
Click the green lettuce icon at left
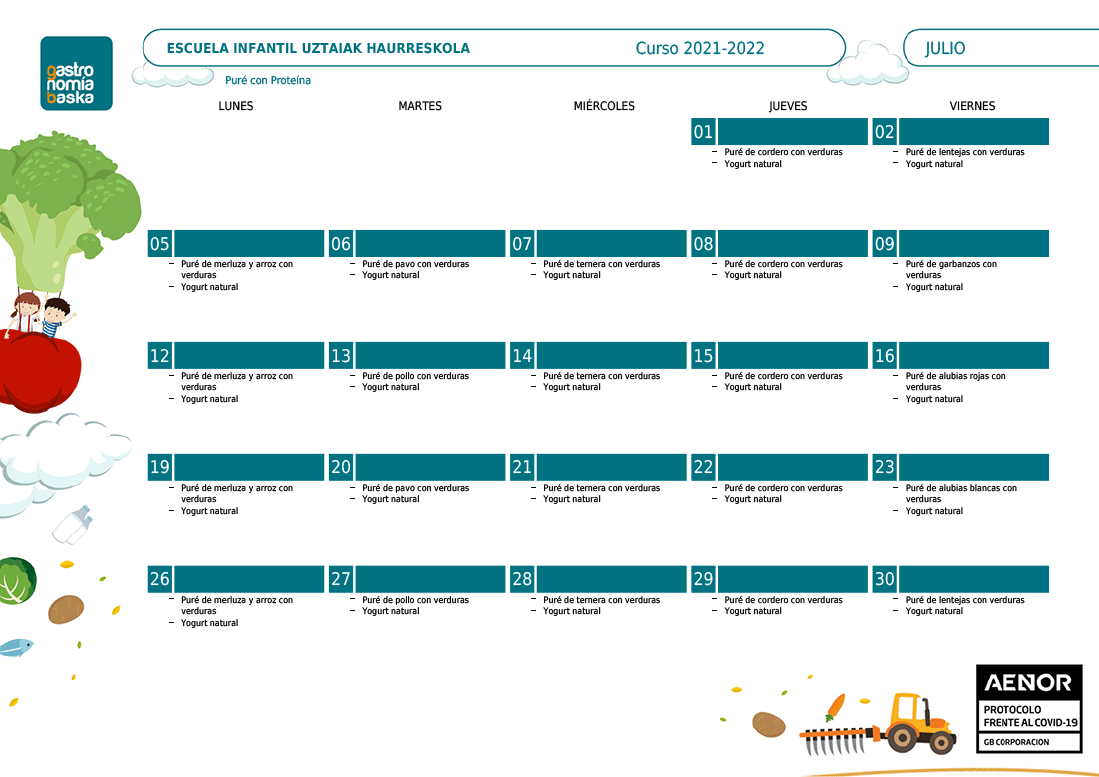tap(16, 581)
